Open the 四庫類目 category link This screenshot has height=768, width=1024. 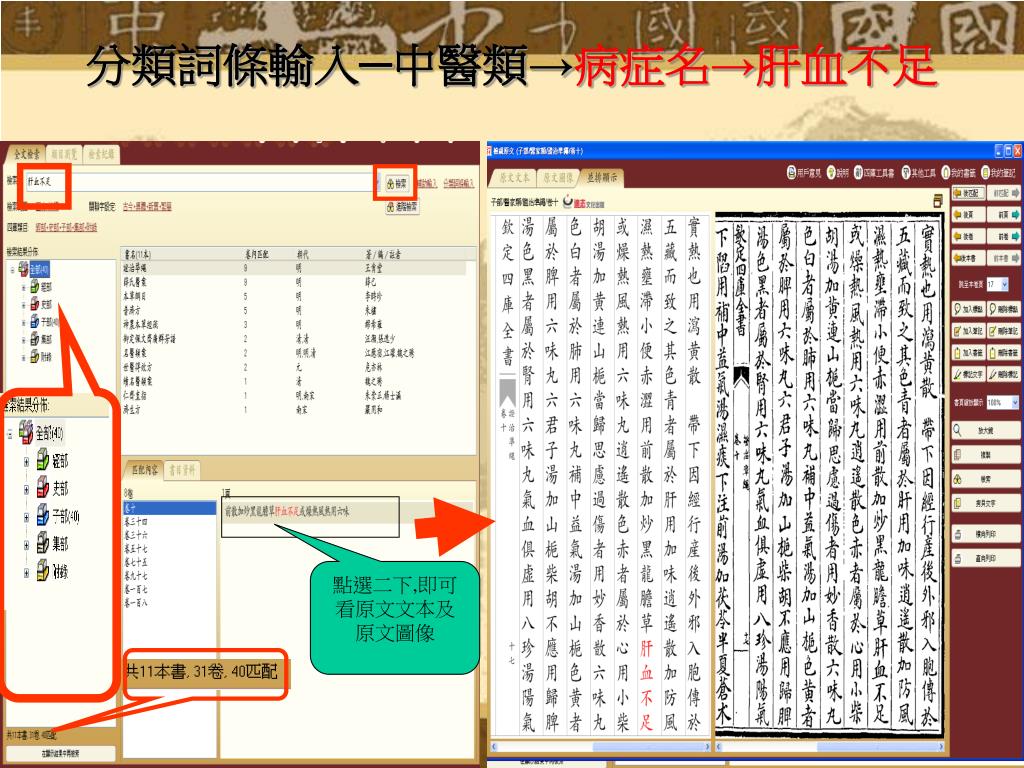pyautogui.click(x=66, y=227)
